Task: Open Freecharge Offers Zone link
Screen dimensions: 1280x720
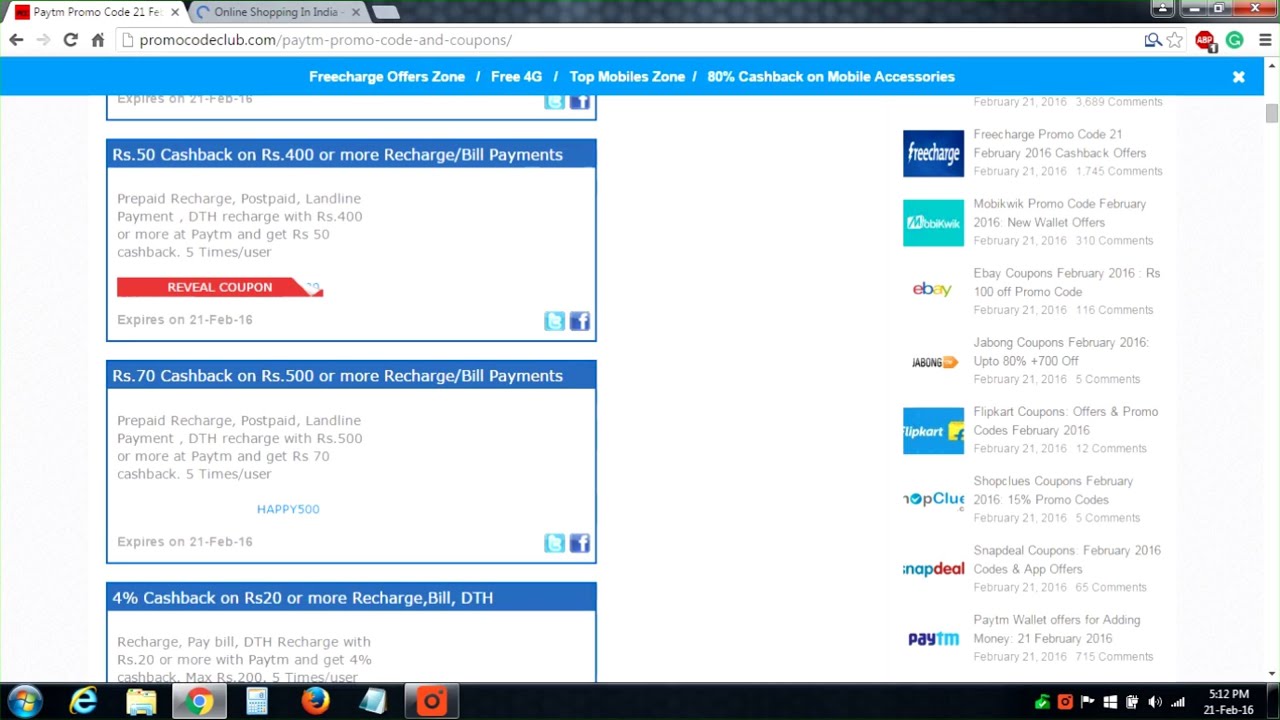Action: pos(387,77)
